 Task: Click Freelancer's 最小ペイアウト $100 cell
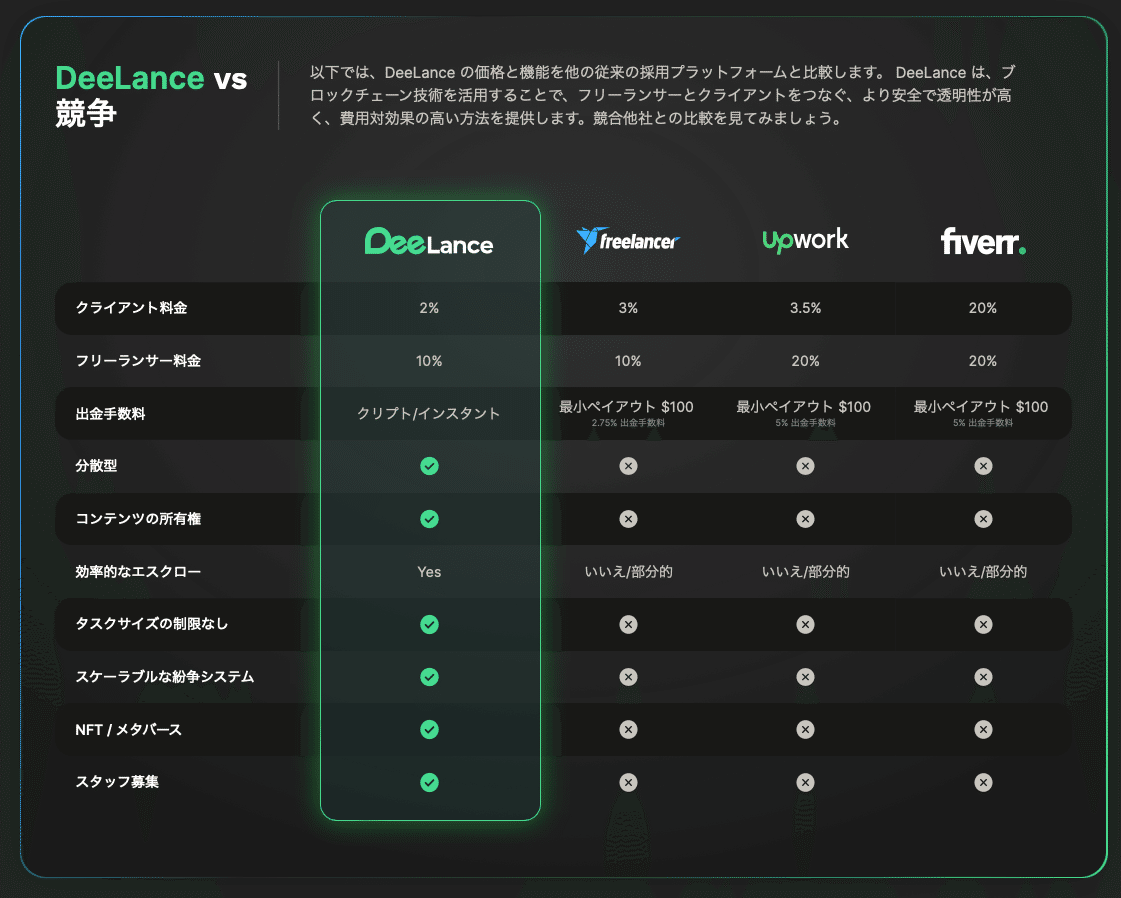point(626,408)
